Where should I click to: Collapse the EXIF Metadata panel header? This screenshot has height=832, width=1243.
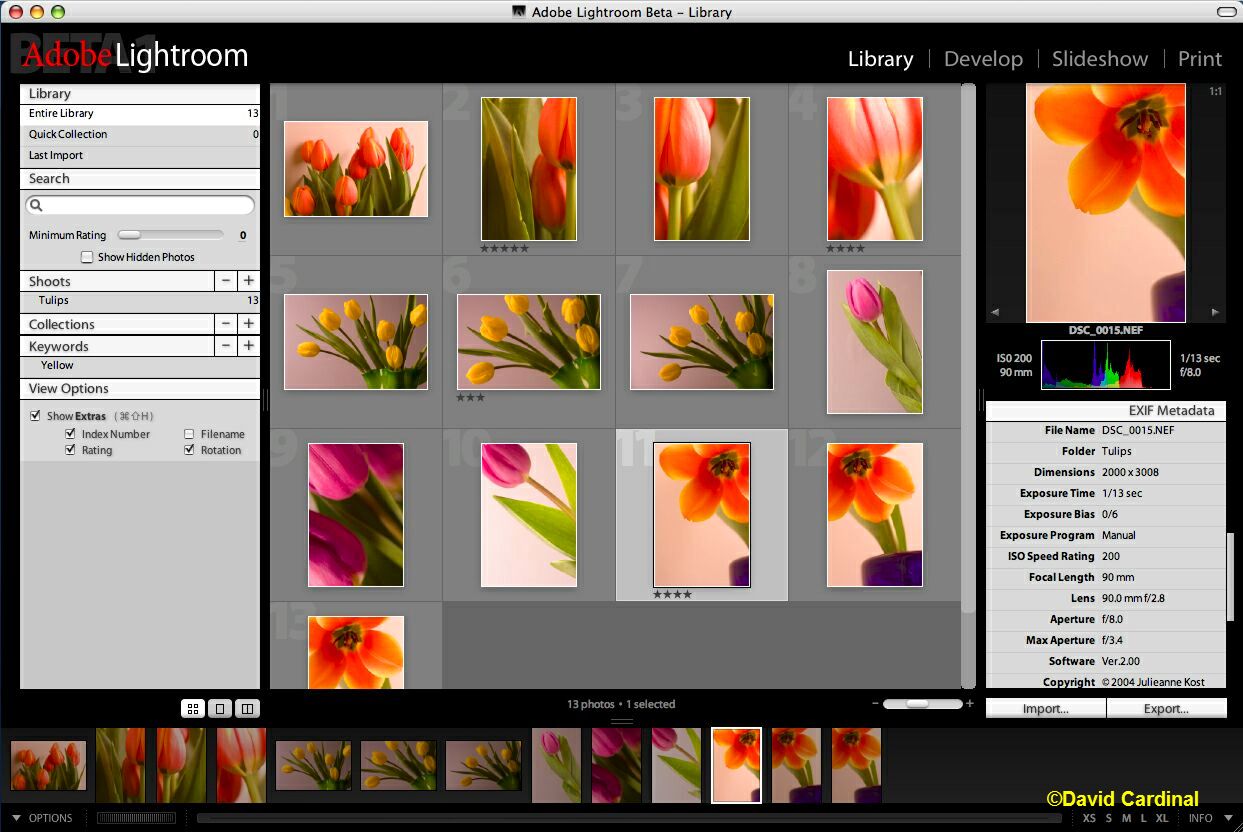pos(1106,410)
